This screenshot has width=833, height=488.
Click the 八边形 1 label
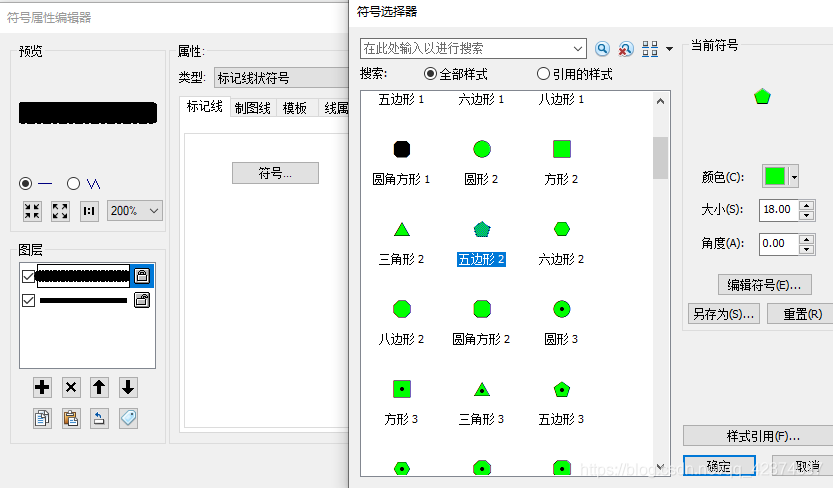[561, 99]
